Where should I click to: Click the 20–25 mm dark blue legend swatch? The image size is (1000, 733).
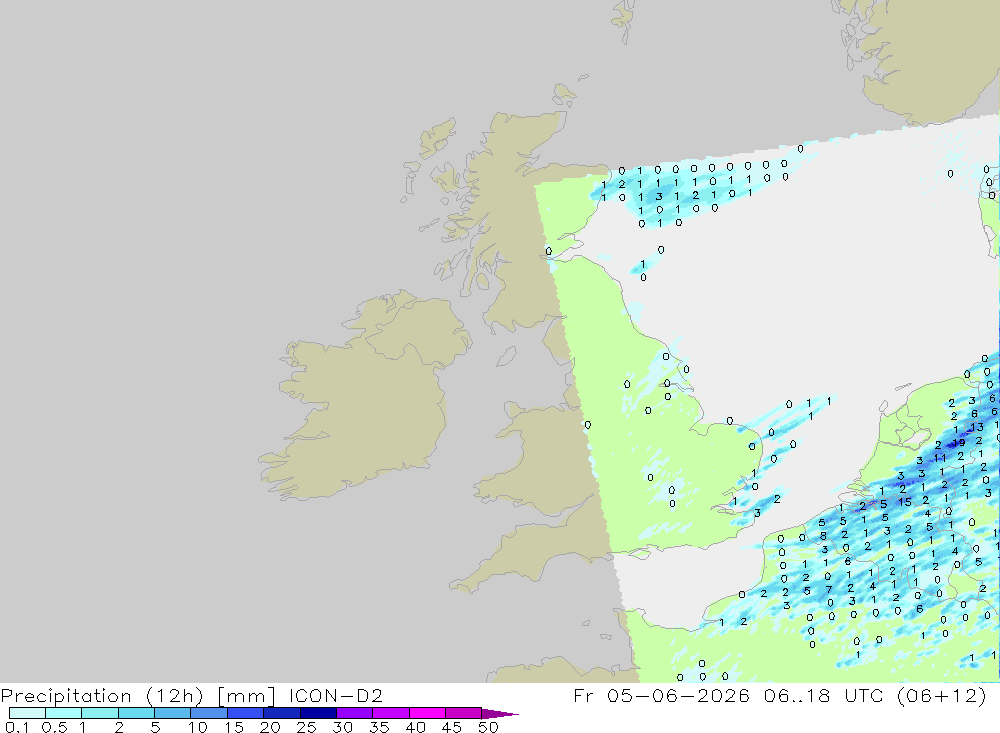[282, 713]
